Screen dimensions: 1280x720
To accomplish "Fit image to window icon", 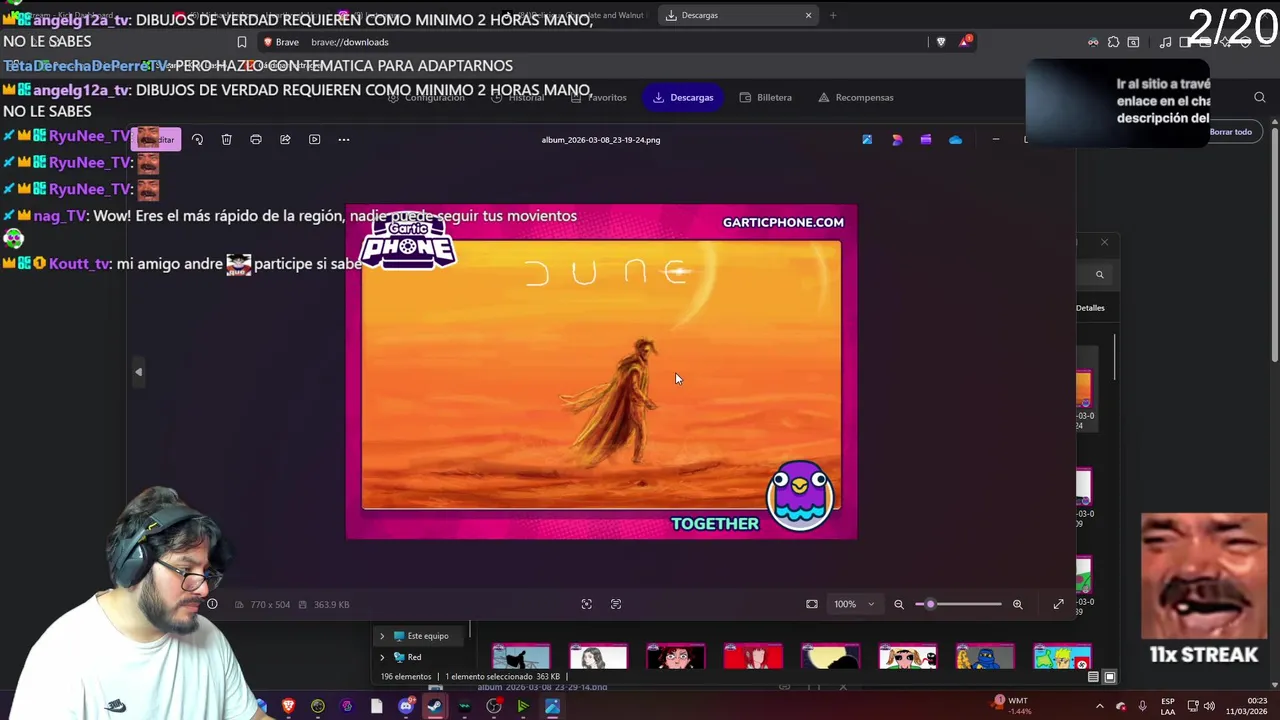I will 812,604.
